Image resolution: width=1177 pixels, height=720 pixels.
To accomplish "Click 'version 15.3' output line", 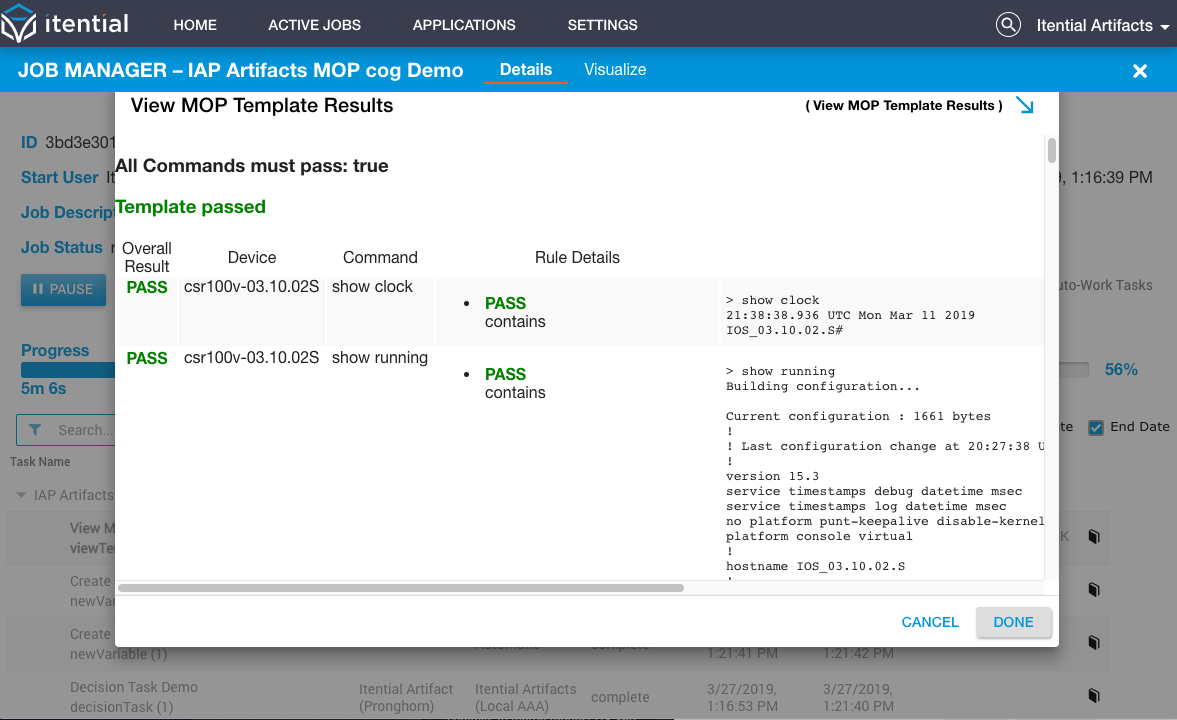I will point(772,476).
